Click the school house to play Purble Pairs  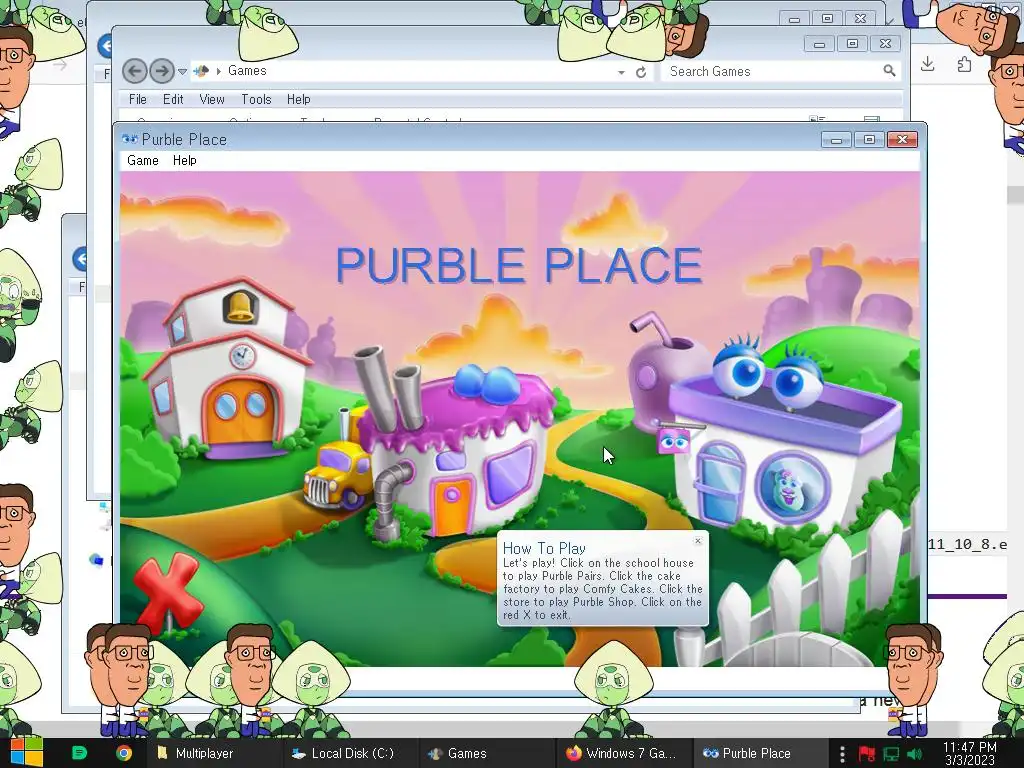[227, 370]
